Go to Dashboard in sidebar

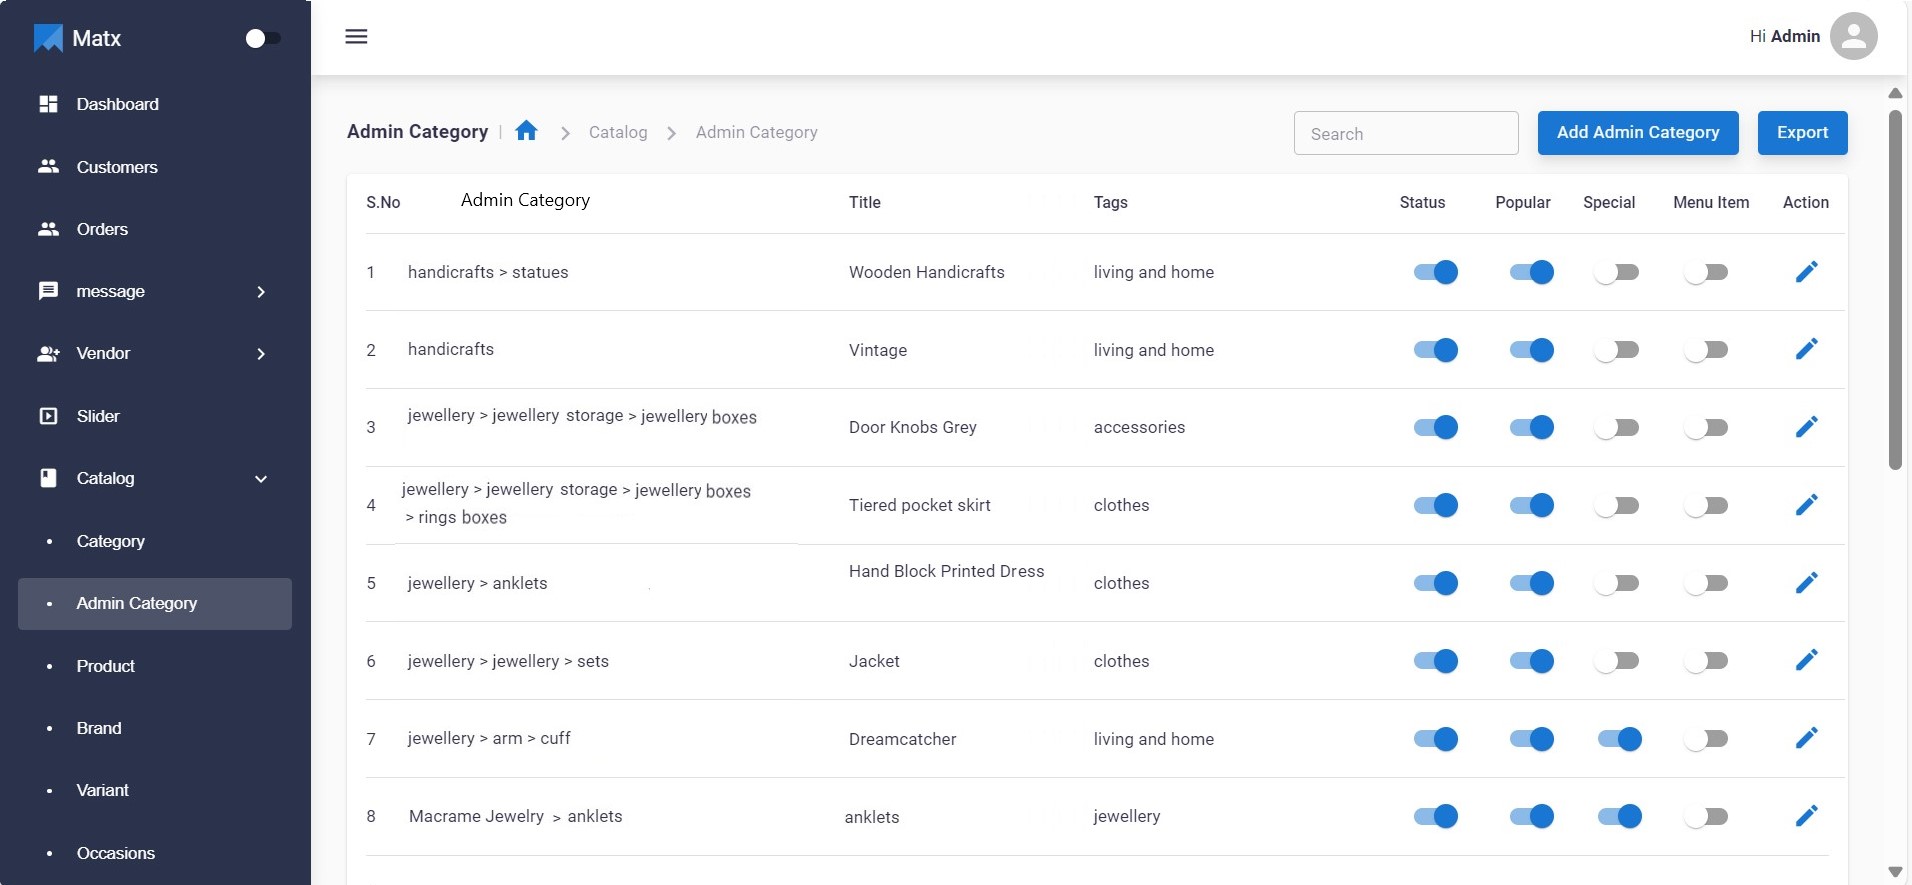click(117, 104)
